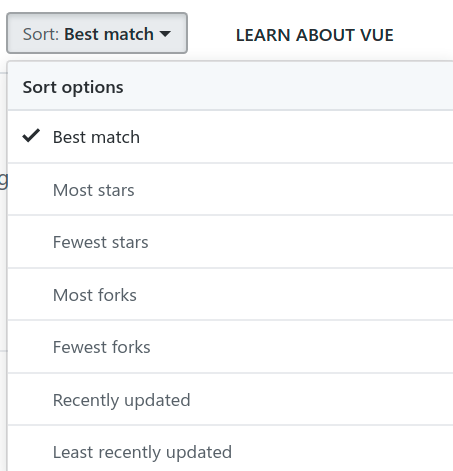
Task: Open the Sort: Best match dropdown
Action: click(97, 33)
